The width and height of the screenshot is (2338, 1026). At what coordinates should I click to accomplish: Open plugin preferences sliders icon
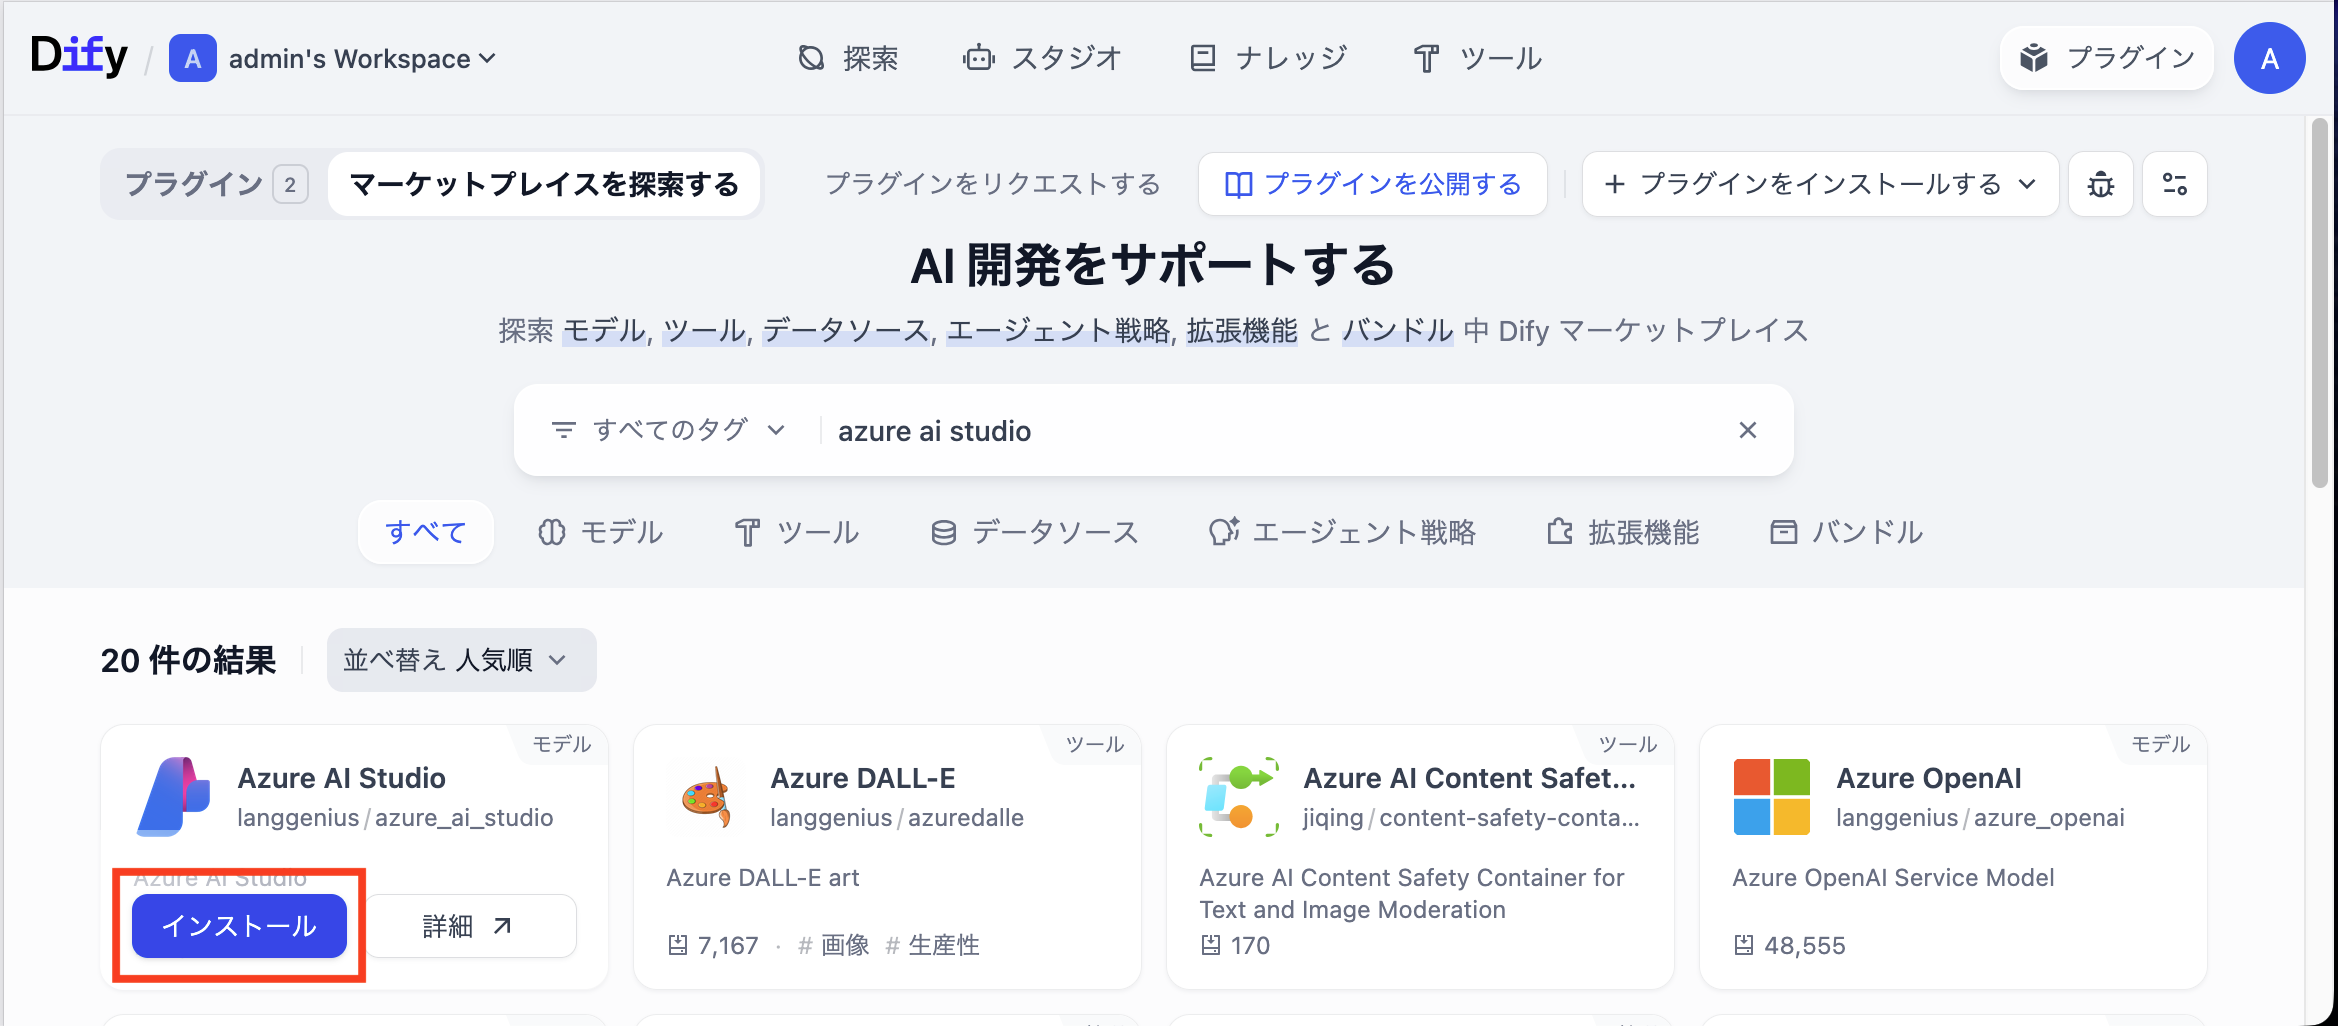(2175, 184)
